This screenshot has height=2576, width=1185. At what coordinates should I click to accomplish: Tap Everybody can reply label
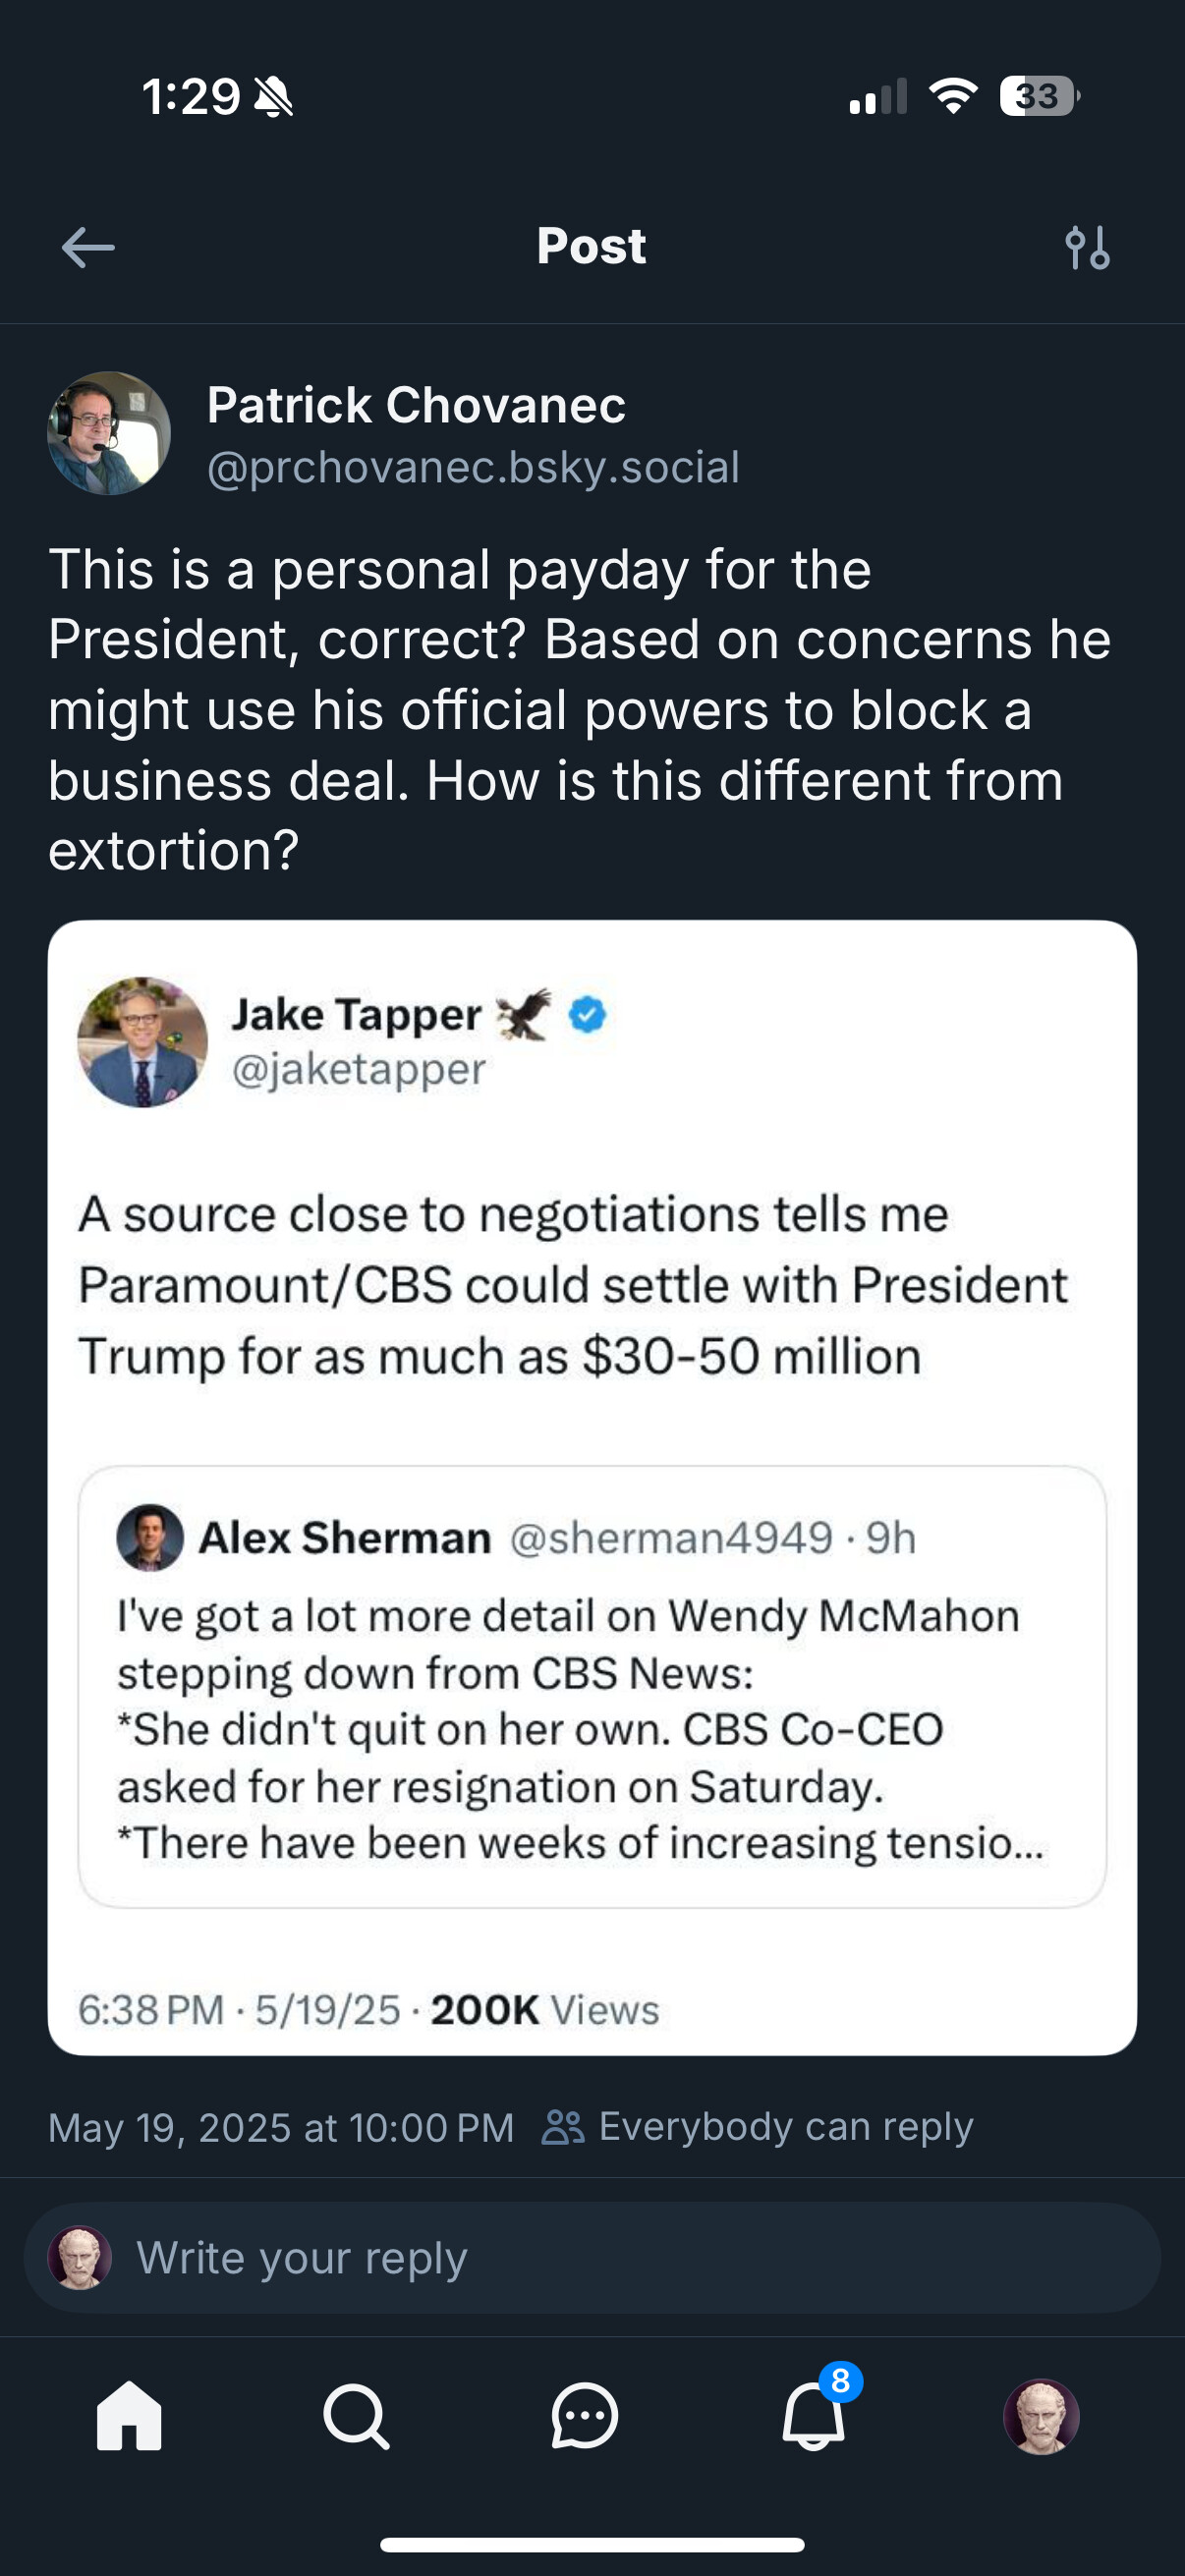coord(786,2126)
